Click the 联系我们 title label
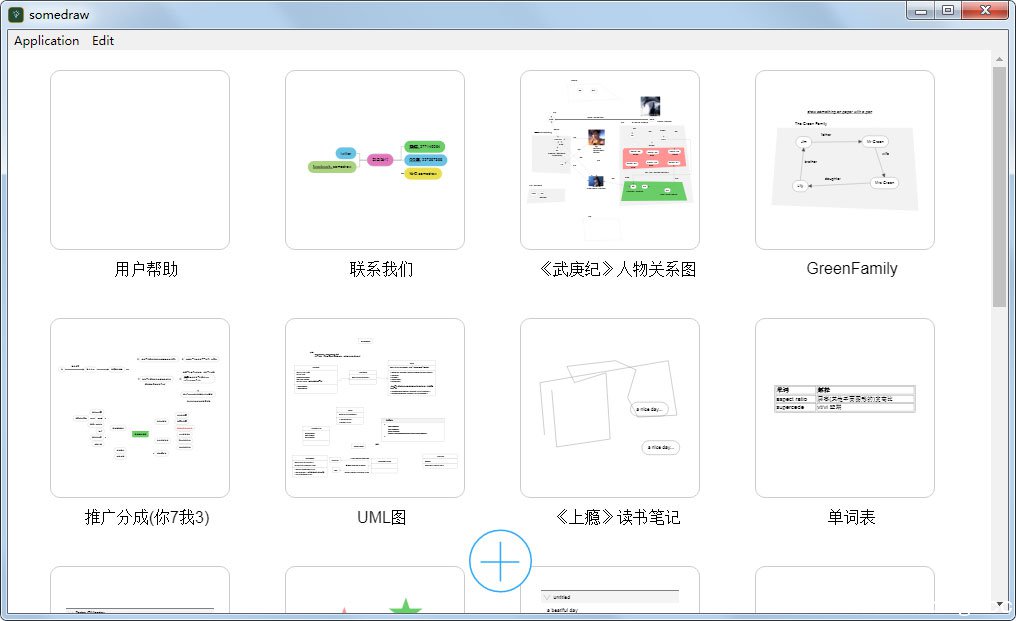1016x621 pixels. (381, 270)
